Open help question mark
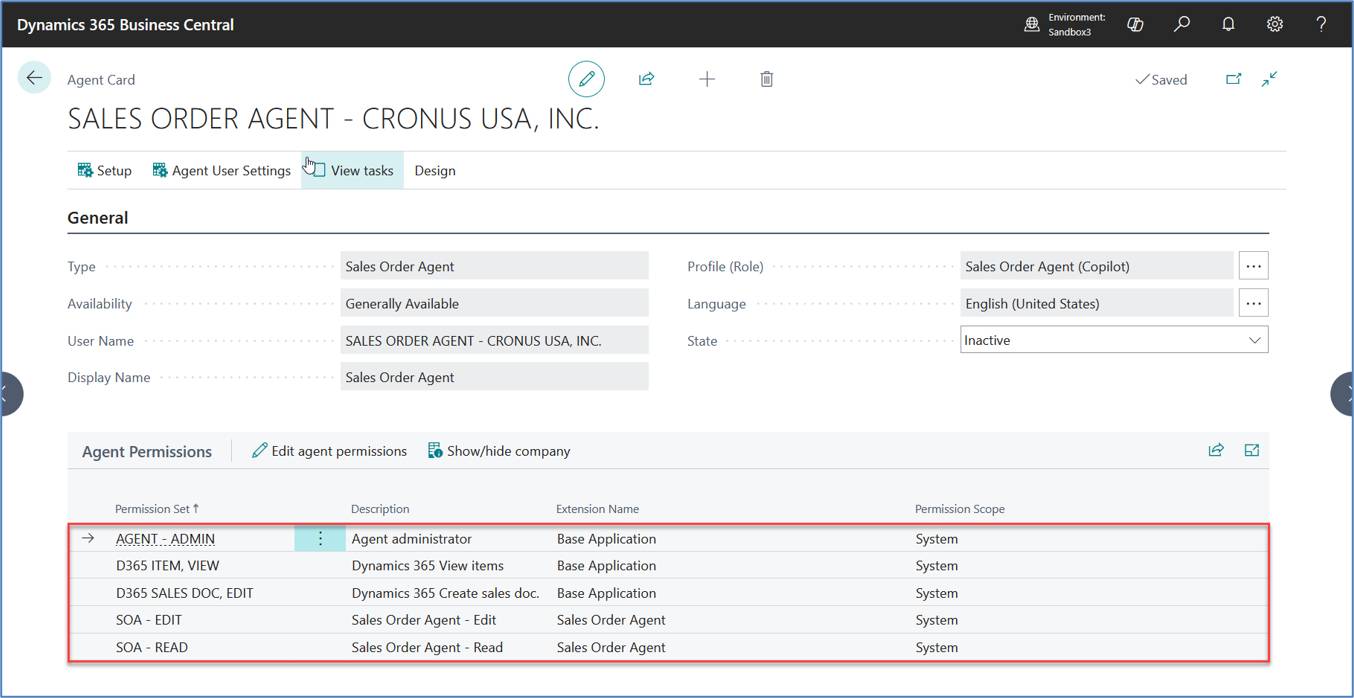 (x=1321, y=24)
